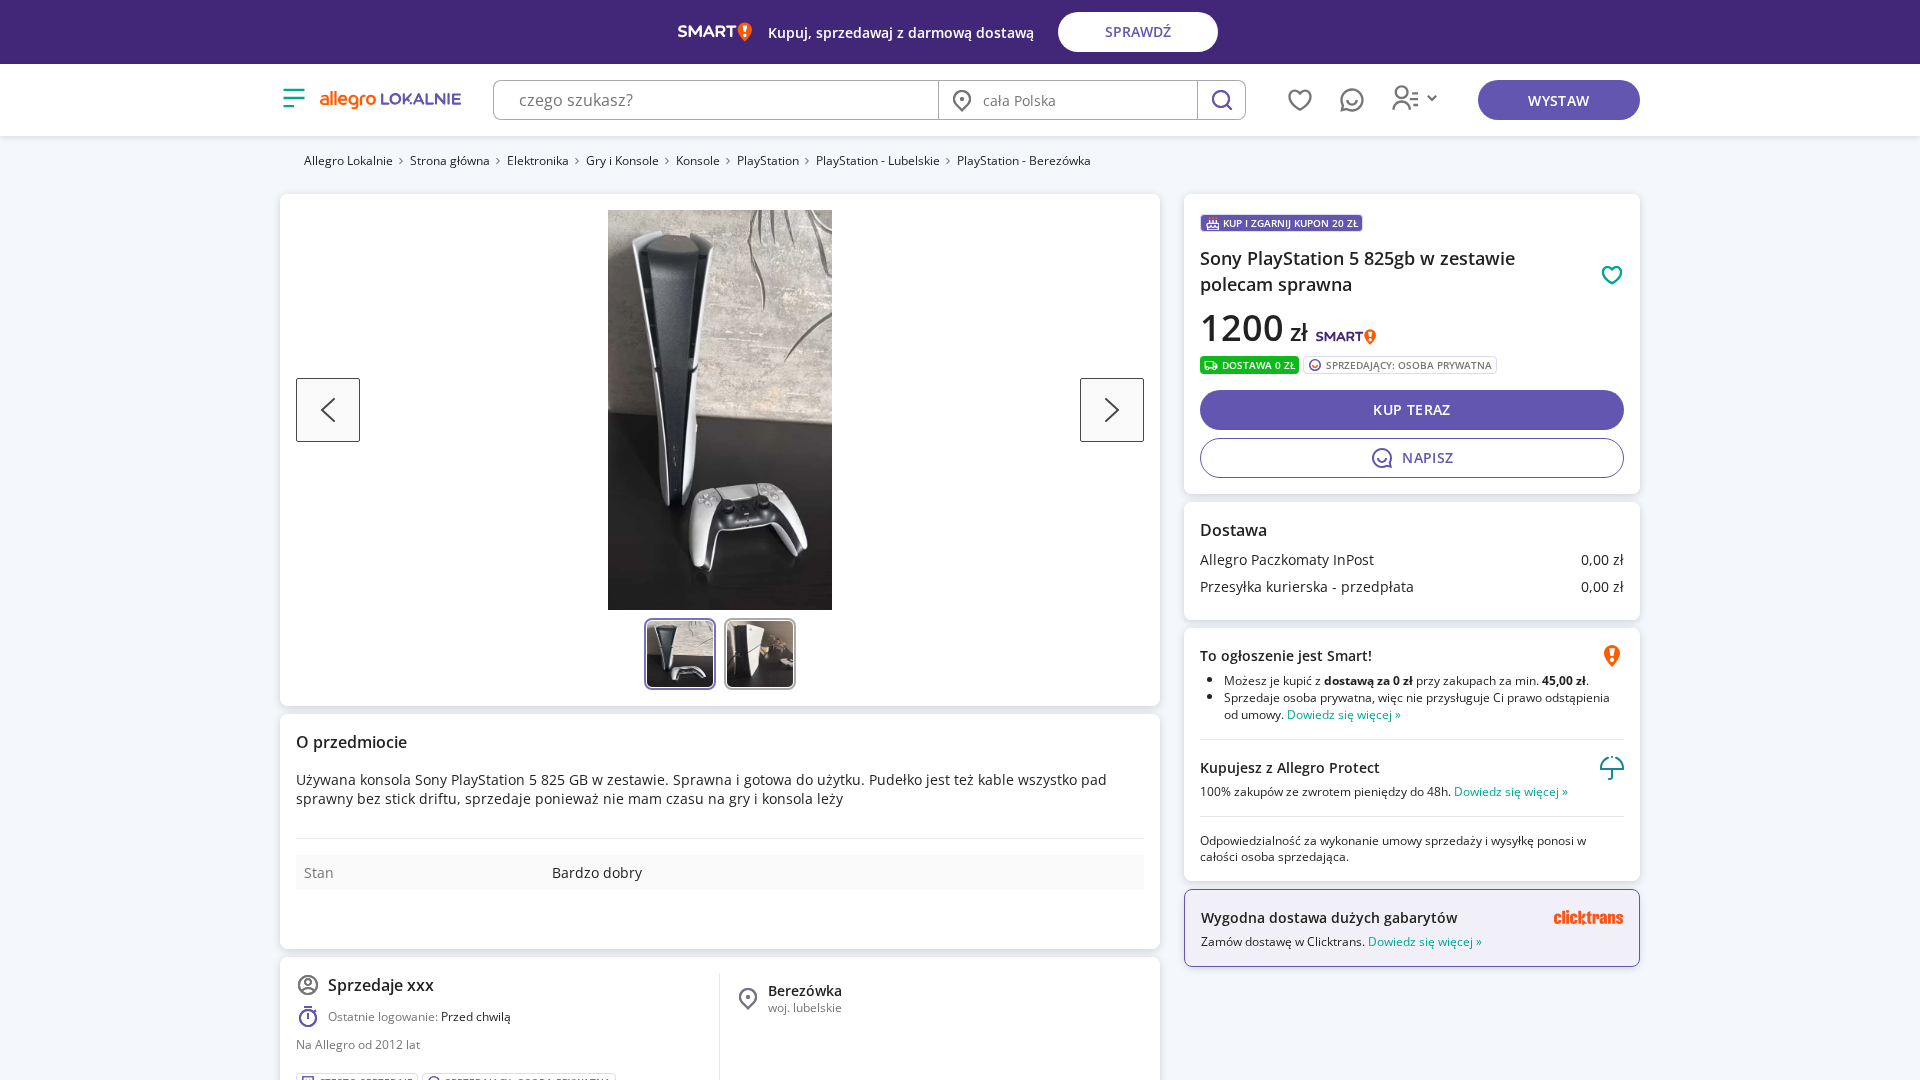Click the seller profile icon
This screenshot has width=1920, height=1080.
point(308,985)
